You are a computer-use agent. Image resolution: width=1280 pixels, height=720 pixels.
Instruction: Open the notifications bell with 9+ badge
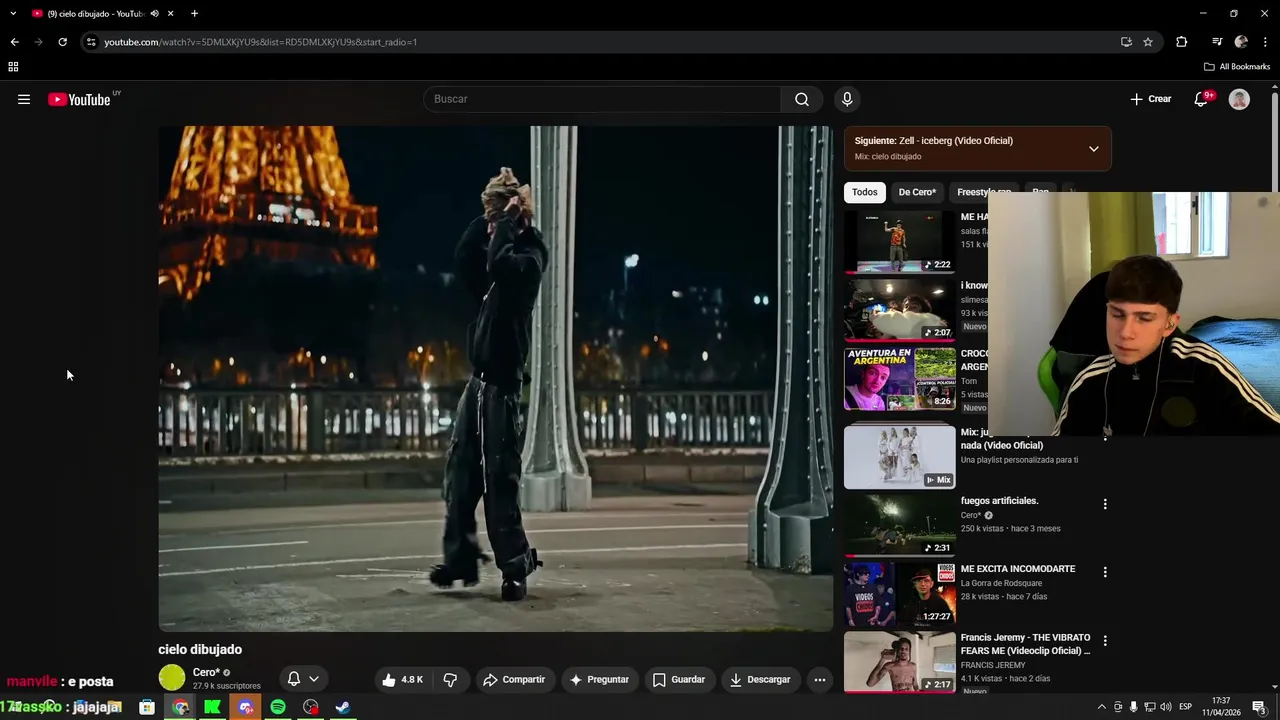1201,99
